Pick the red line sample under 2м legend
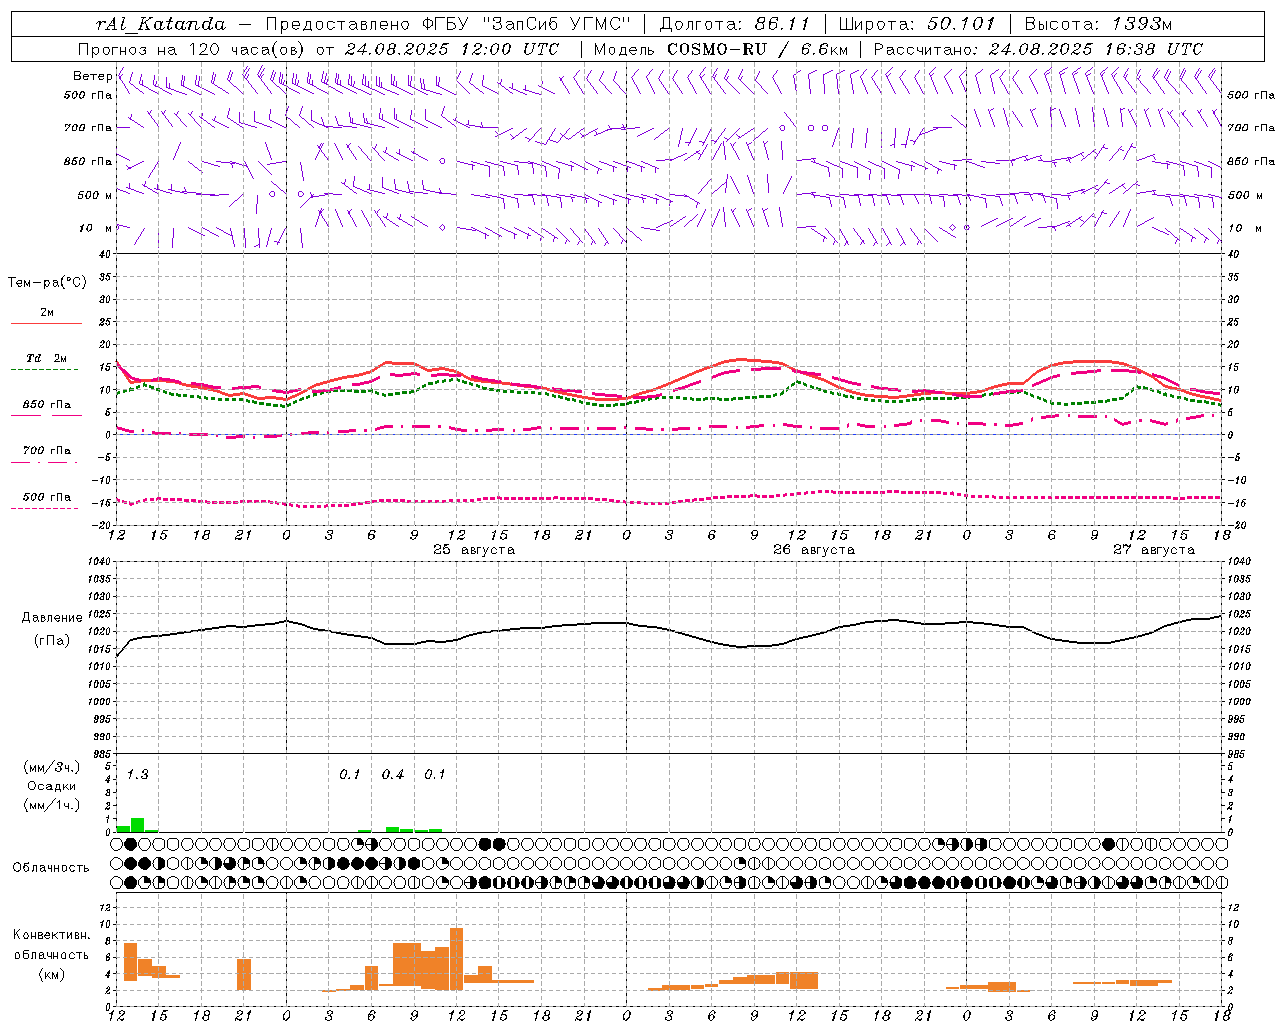1280x1024 pixels. (x=46, y=324)
